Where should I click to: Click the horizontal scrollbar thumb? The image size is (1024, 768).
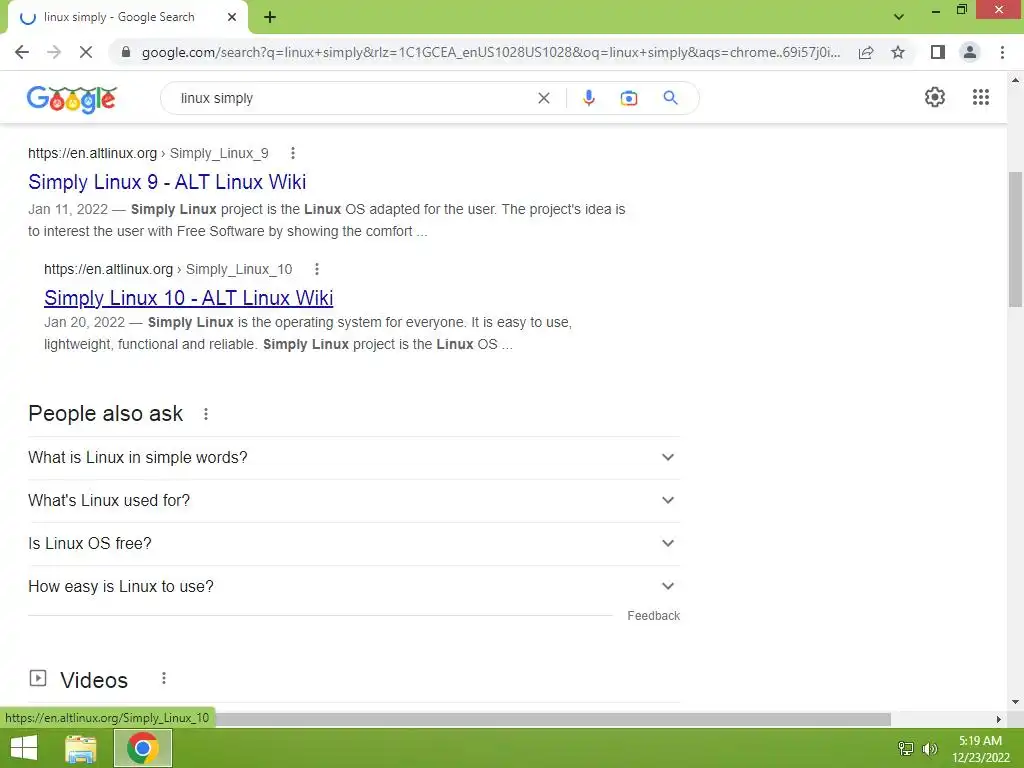[x=552, y=719]
